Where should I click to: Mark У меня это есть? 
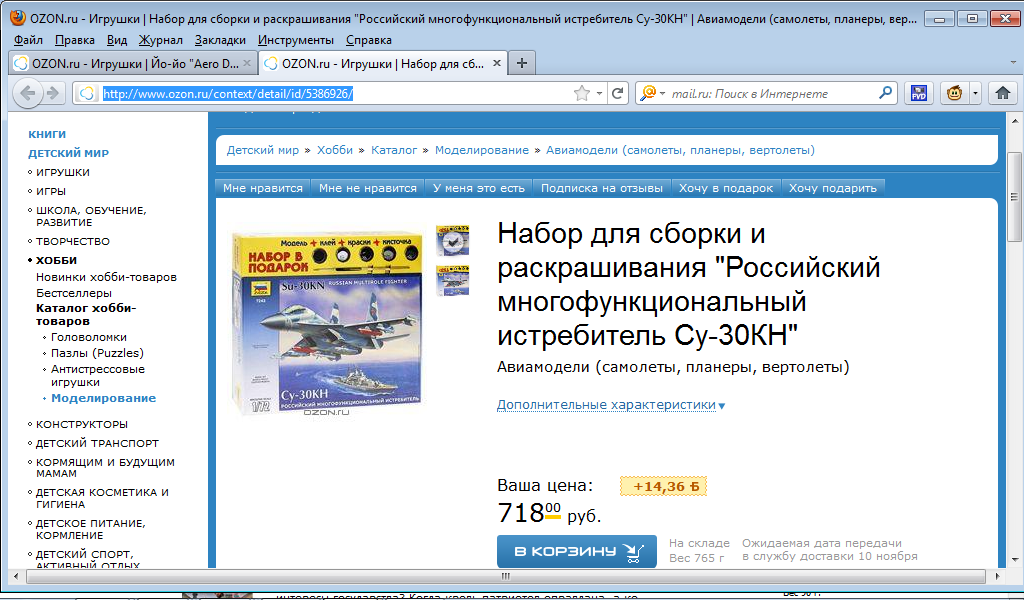click(479, 188)
